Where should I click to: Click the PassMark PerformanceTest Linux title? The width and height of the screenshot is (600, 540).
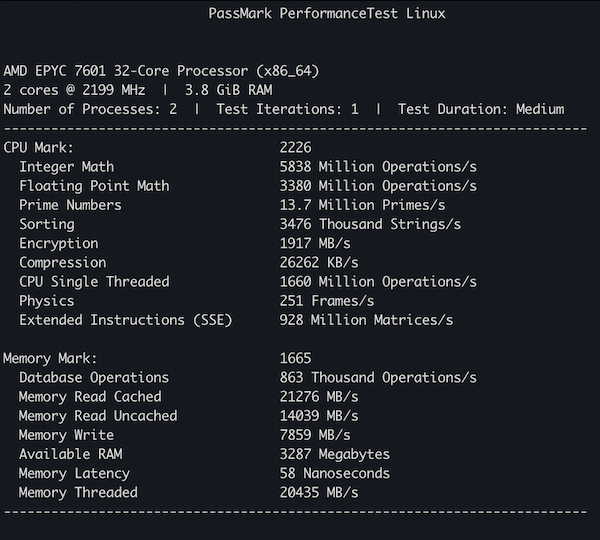[327, 14]
